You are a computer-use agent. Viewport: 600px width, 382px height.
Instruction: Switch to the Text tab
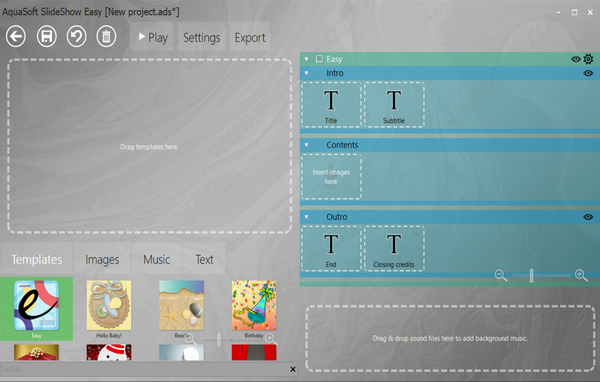click(x=204, y=259)
